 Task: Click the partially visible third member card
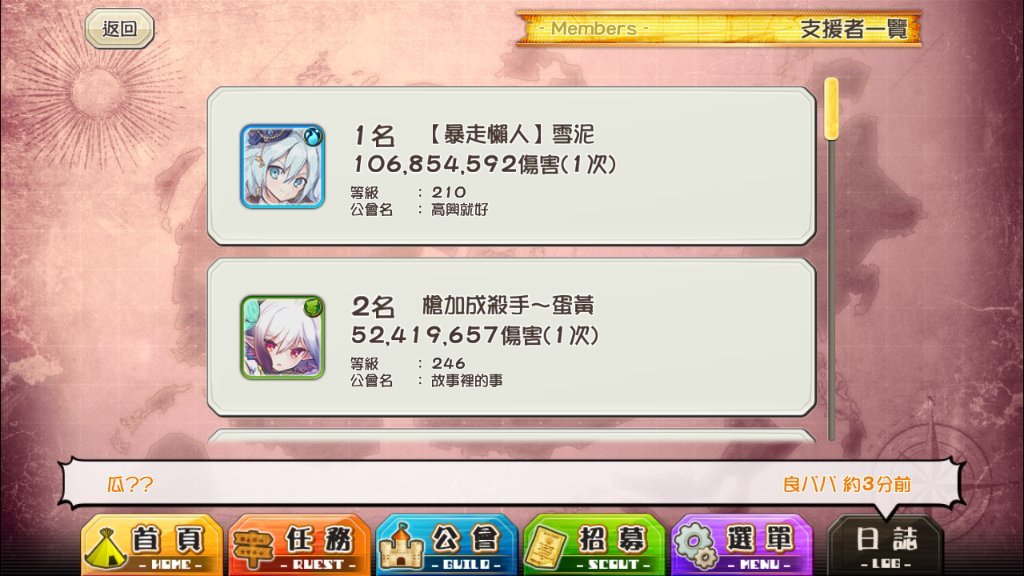pos(511,436)
